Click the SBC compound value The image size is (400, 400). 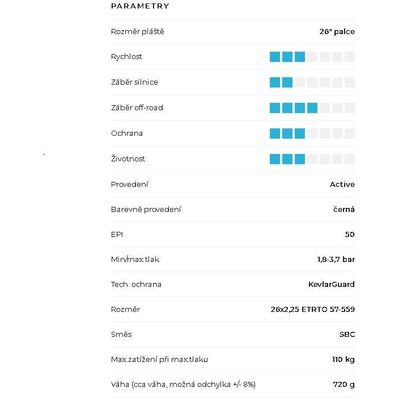coord(347,334)
